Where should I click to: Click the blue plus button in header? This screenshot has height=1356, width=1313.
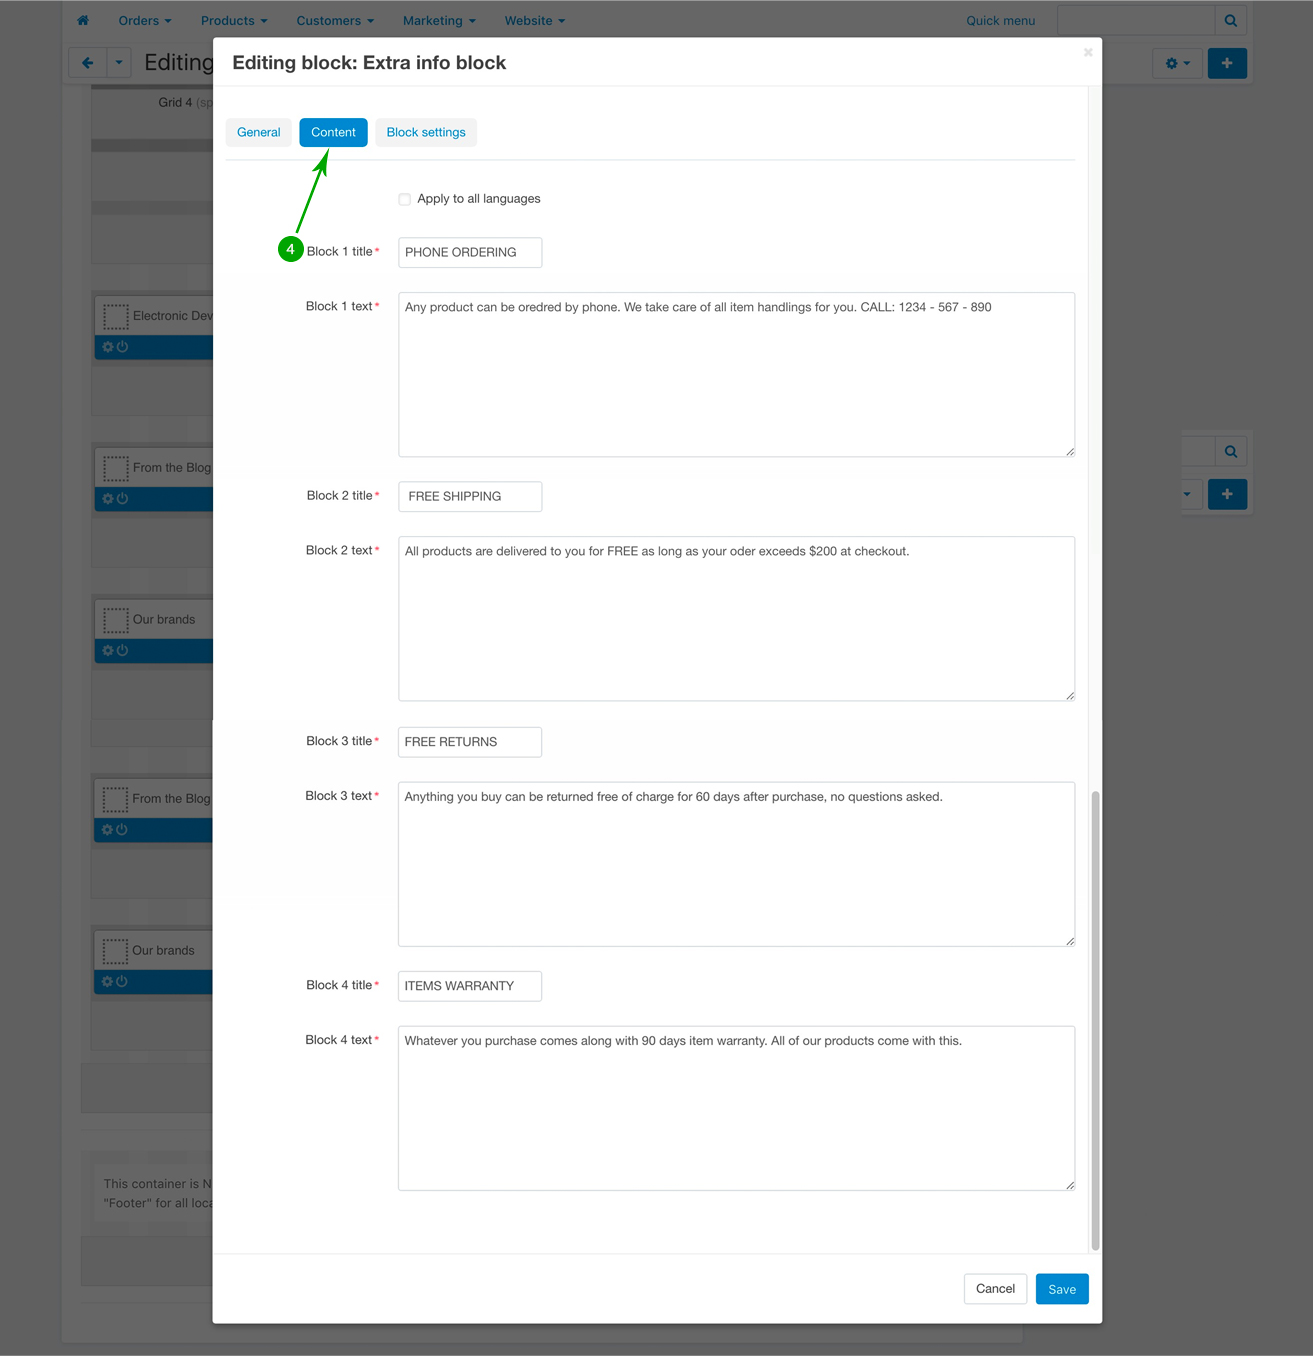tap(1226, 63)
